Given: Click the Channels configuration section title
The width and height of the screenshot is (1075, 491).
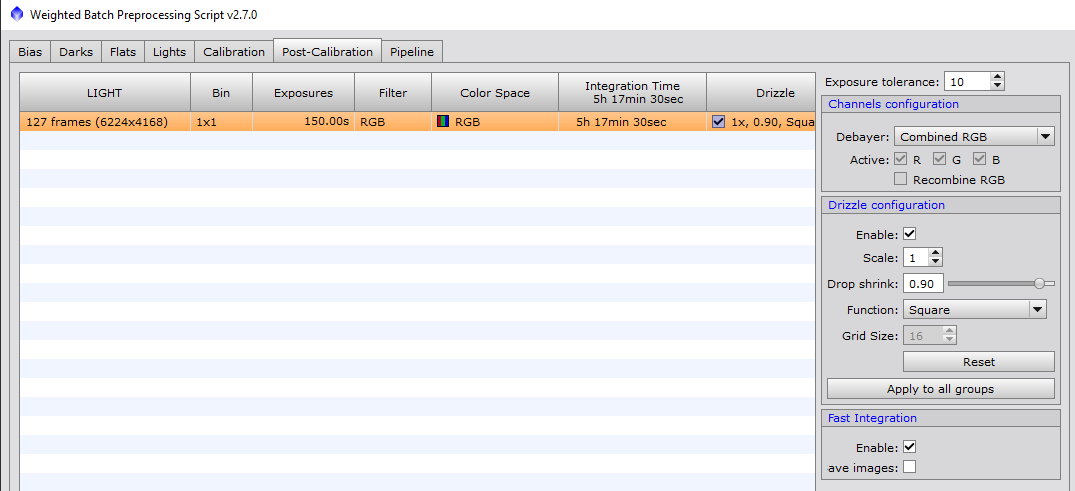Looking at the screenshot, I should [x=893, y=104].
